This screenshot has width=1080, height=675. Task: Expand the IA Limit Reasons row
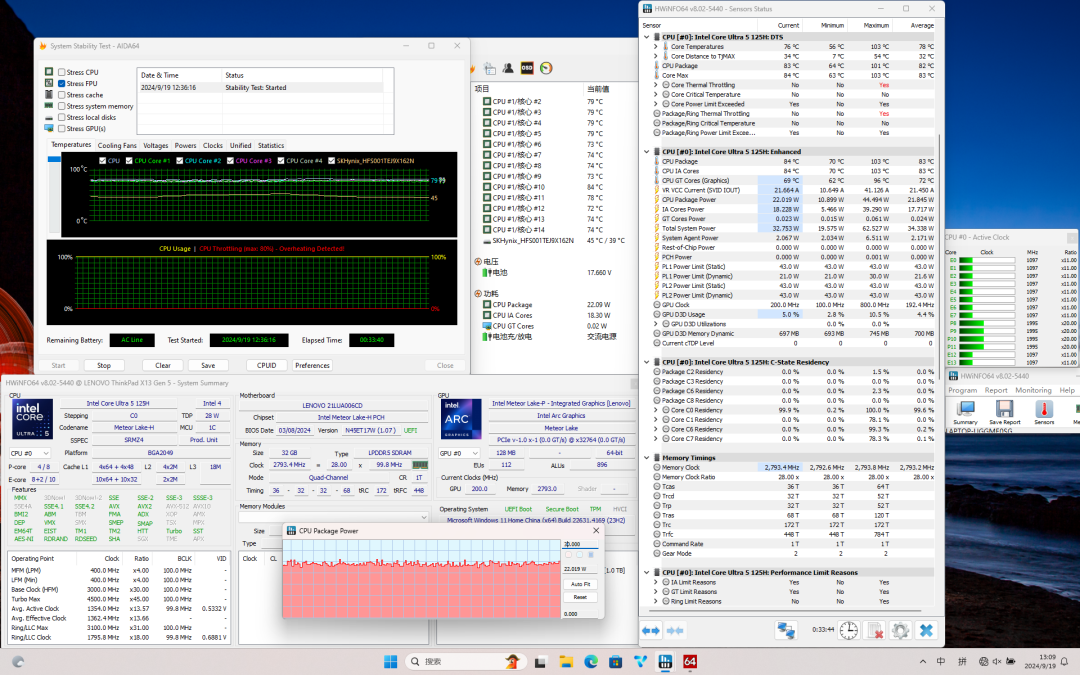(x=656, y=582)
